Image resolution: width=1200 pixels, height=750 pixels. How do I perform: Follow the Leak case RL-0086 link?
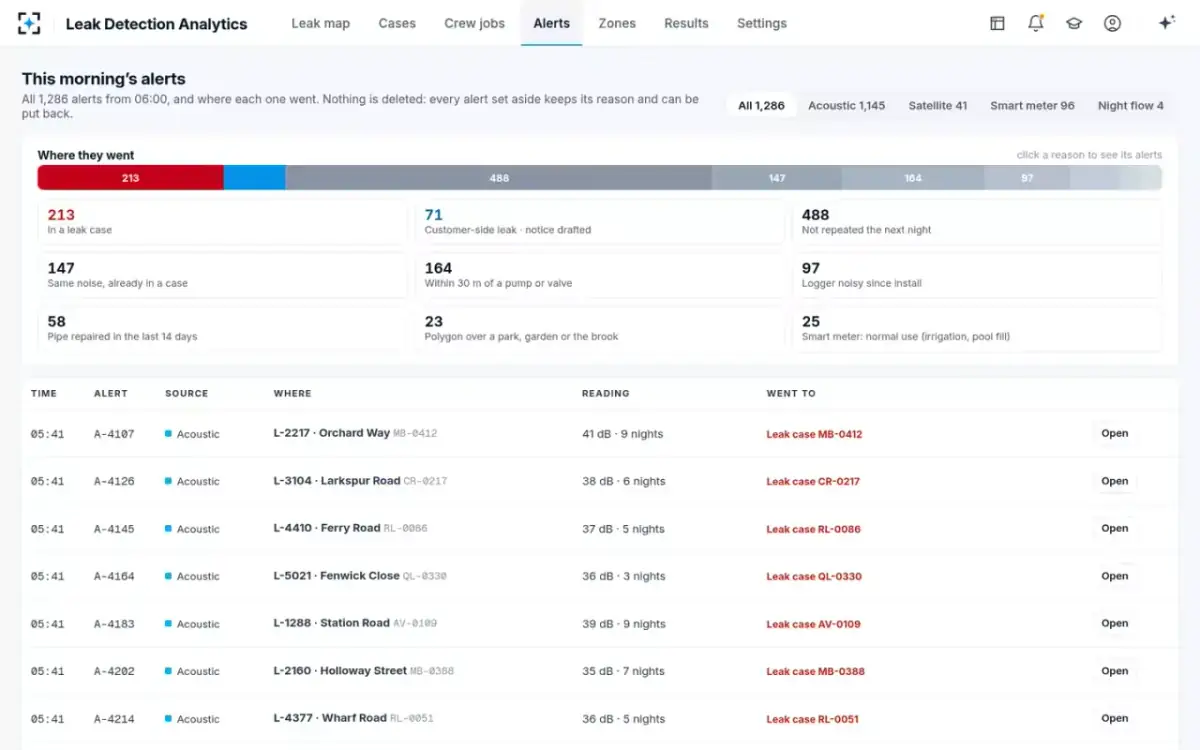pyautogui.click(x=813, y=529)
